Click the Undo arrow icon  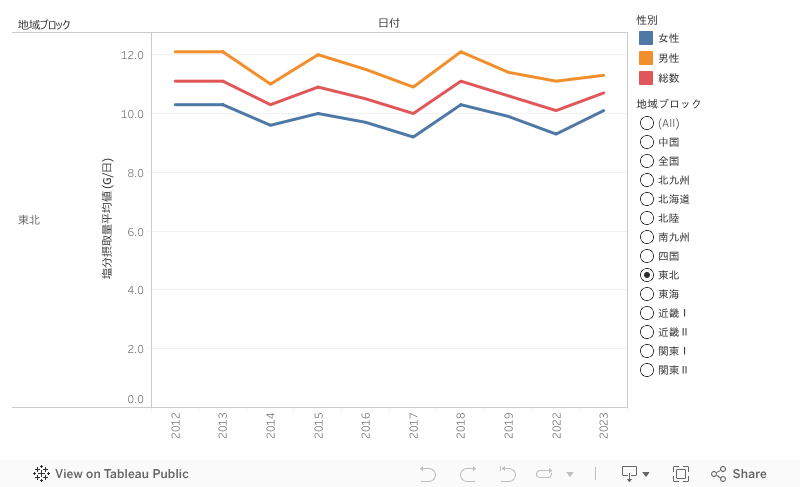[x=428, y=474]
